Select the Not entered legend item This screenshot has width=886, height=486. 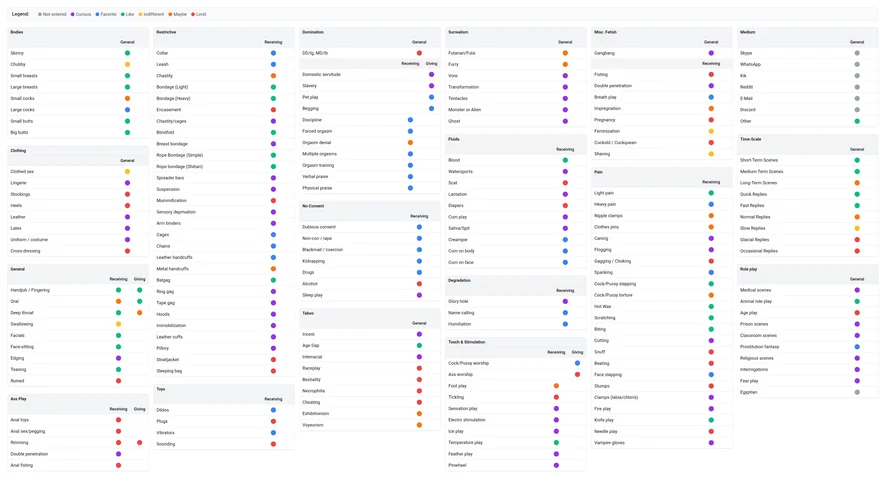coord(53,14)
